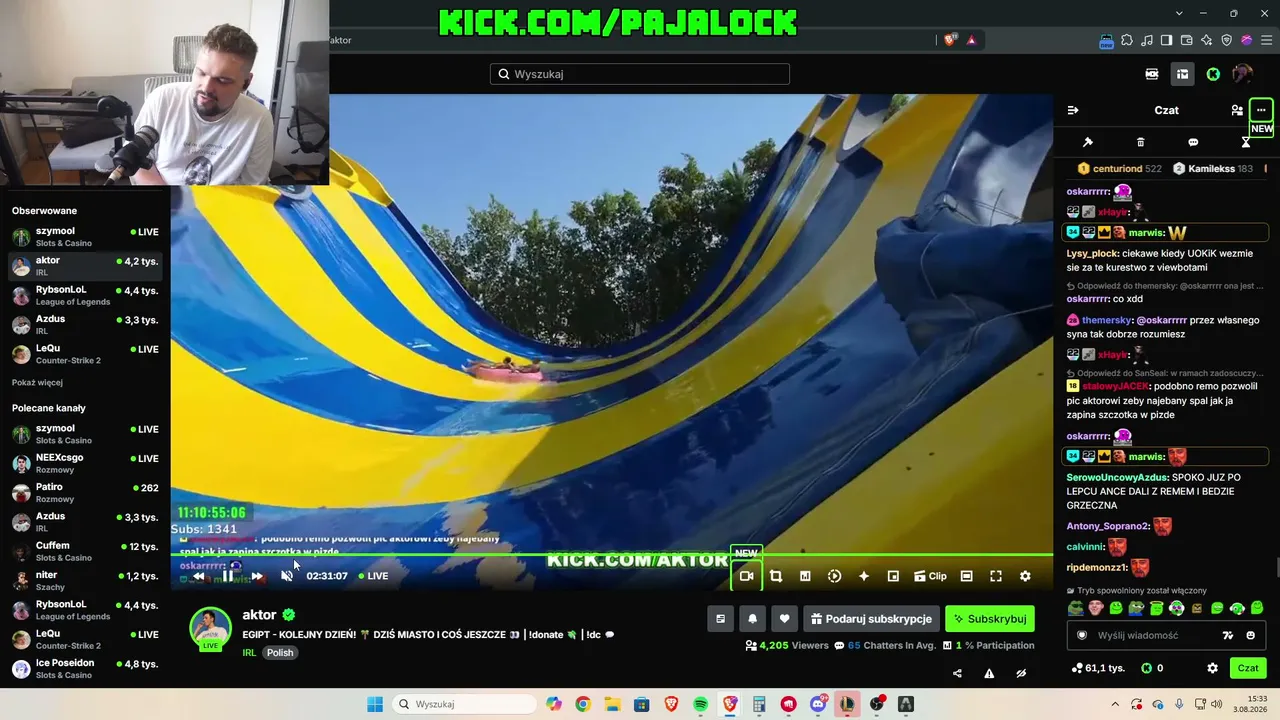Open stream stats chart icon in player

coord(805,576)
